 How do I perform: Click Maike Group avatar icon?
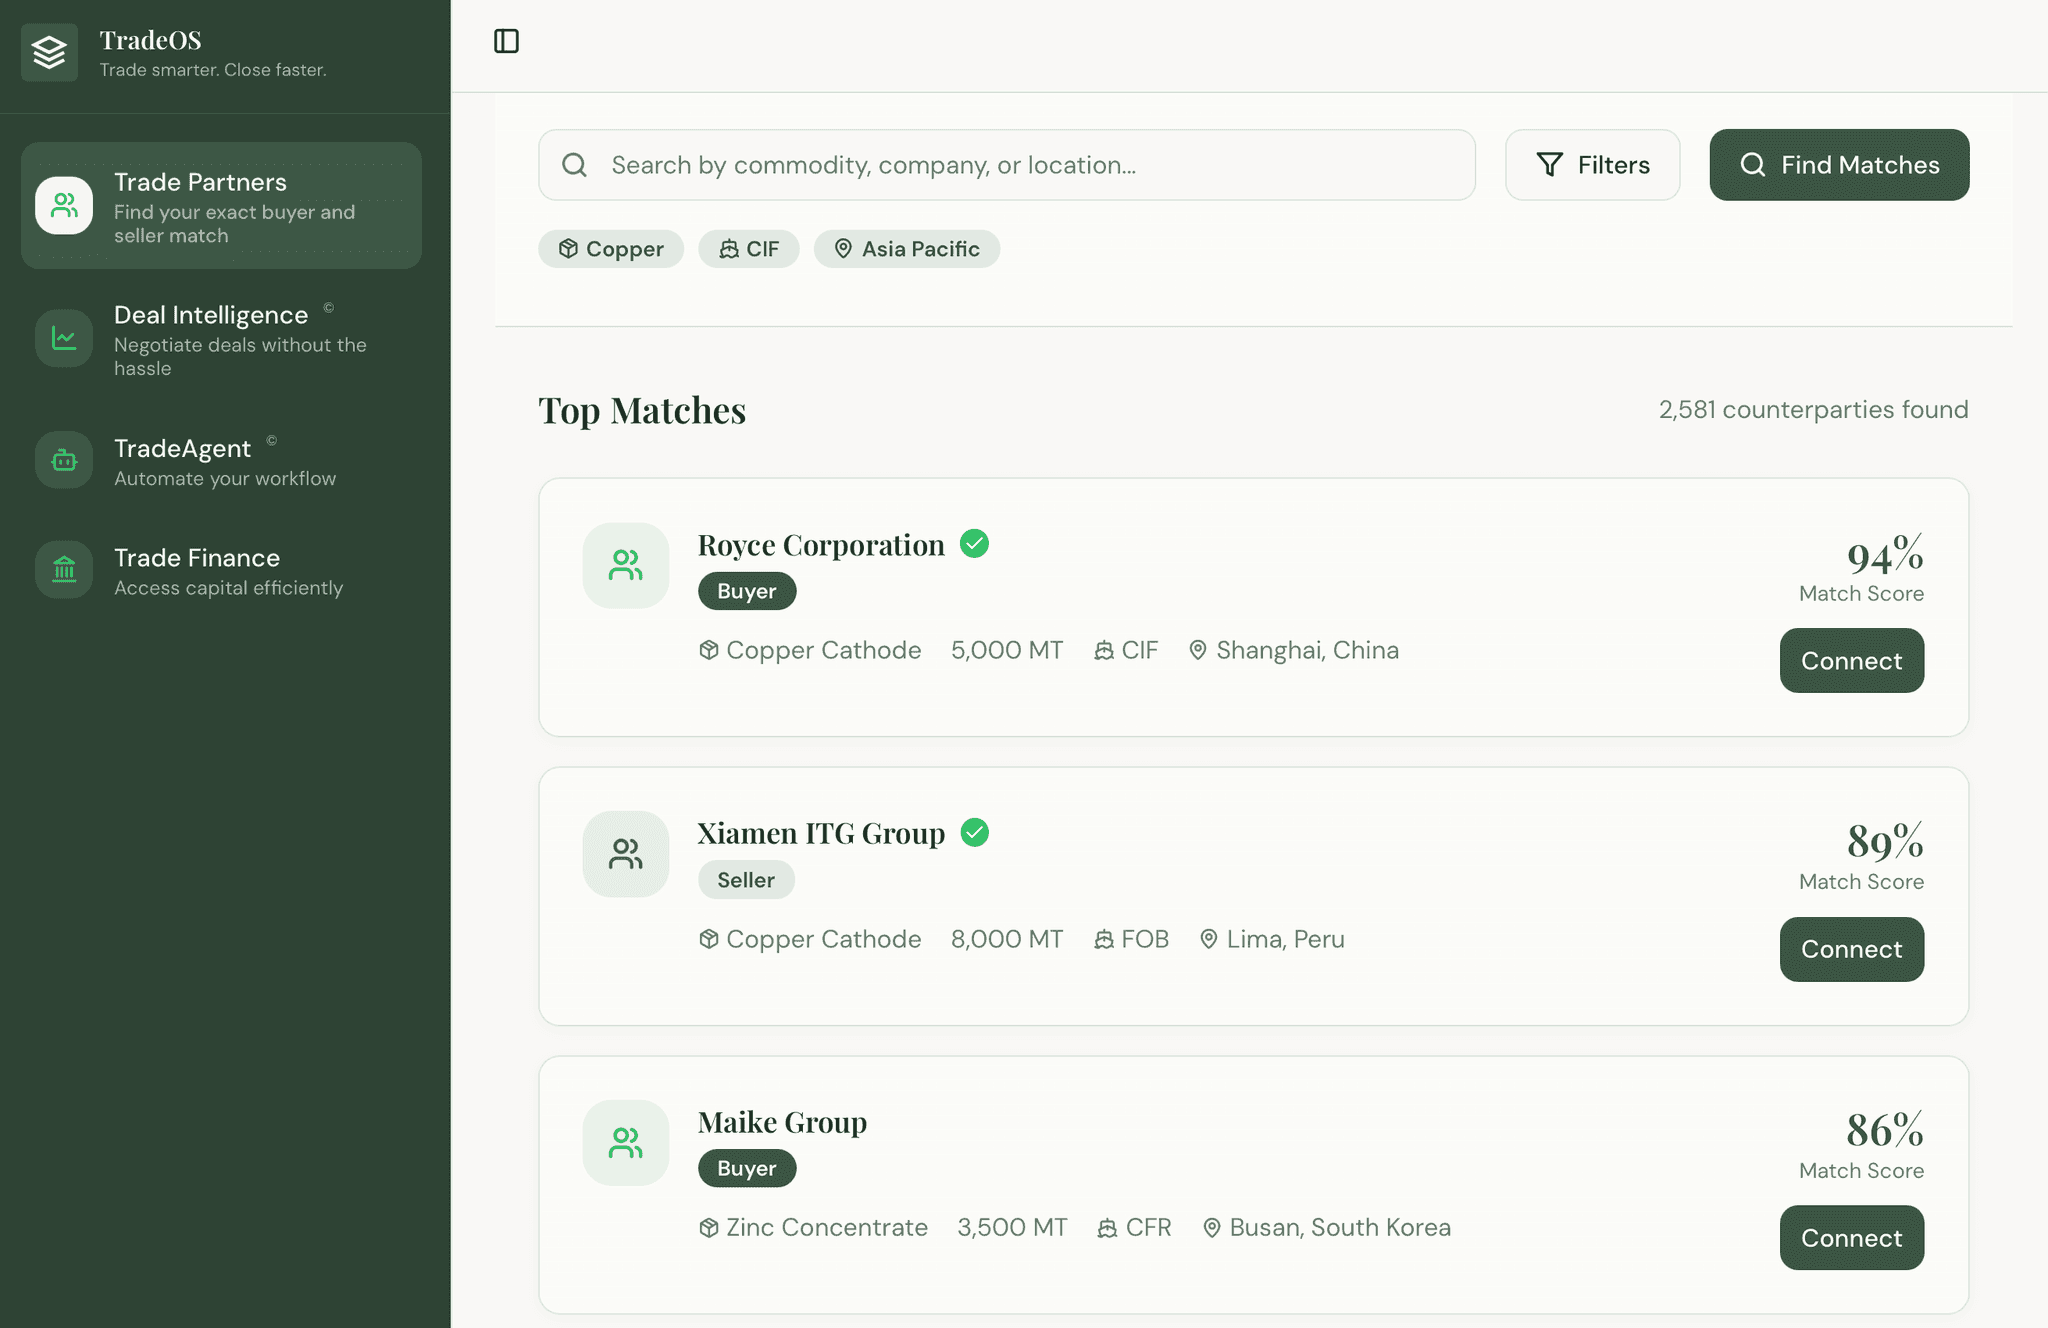click(x=626, y=1143)
